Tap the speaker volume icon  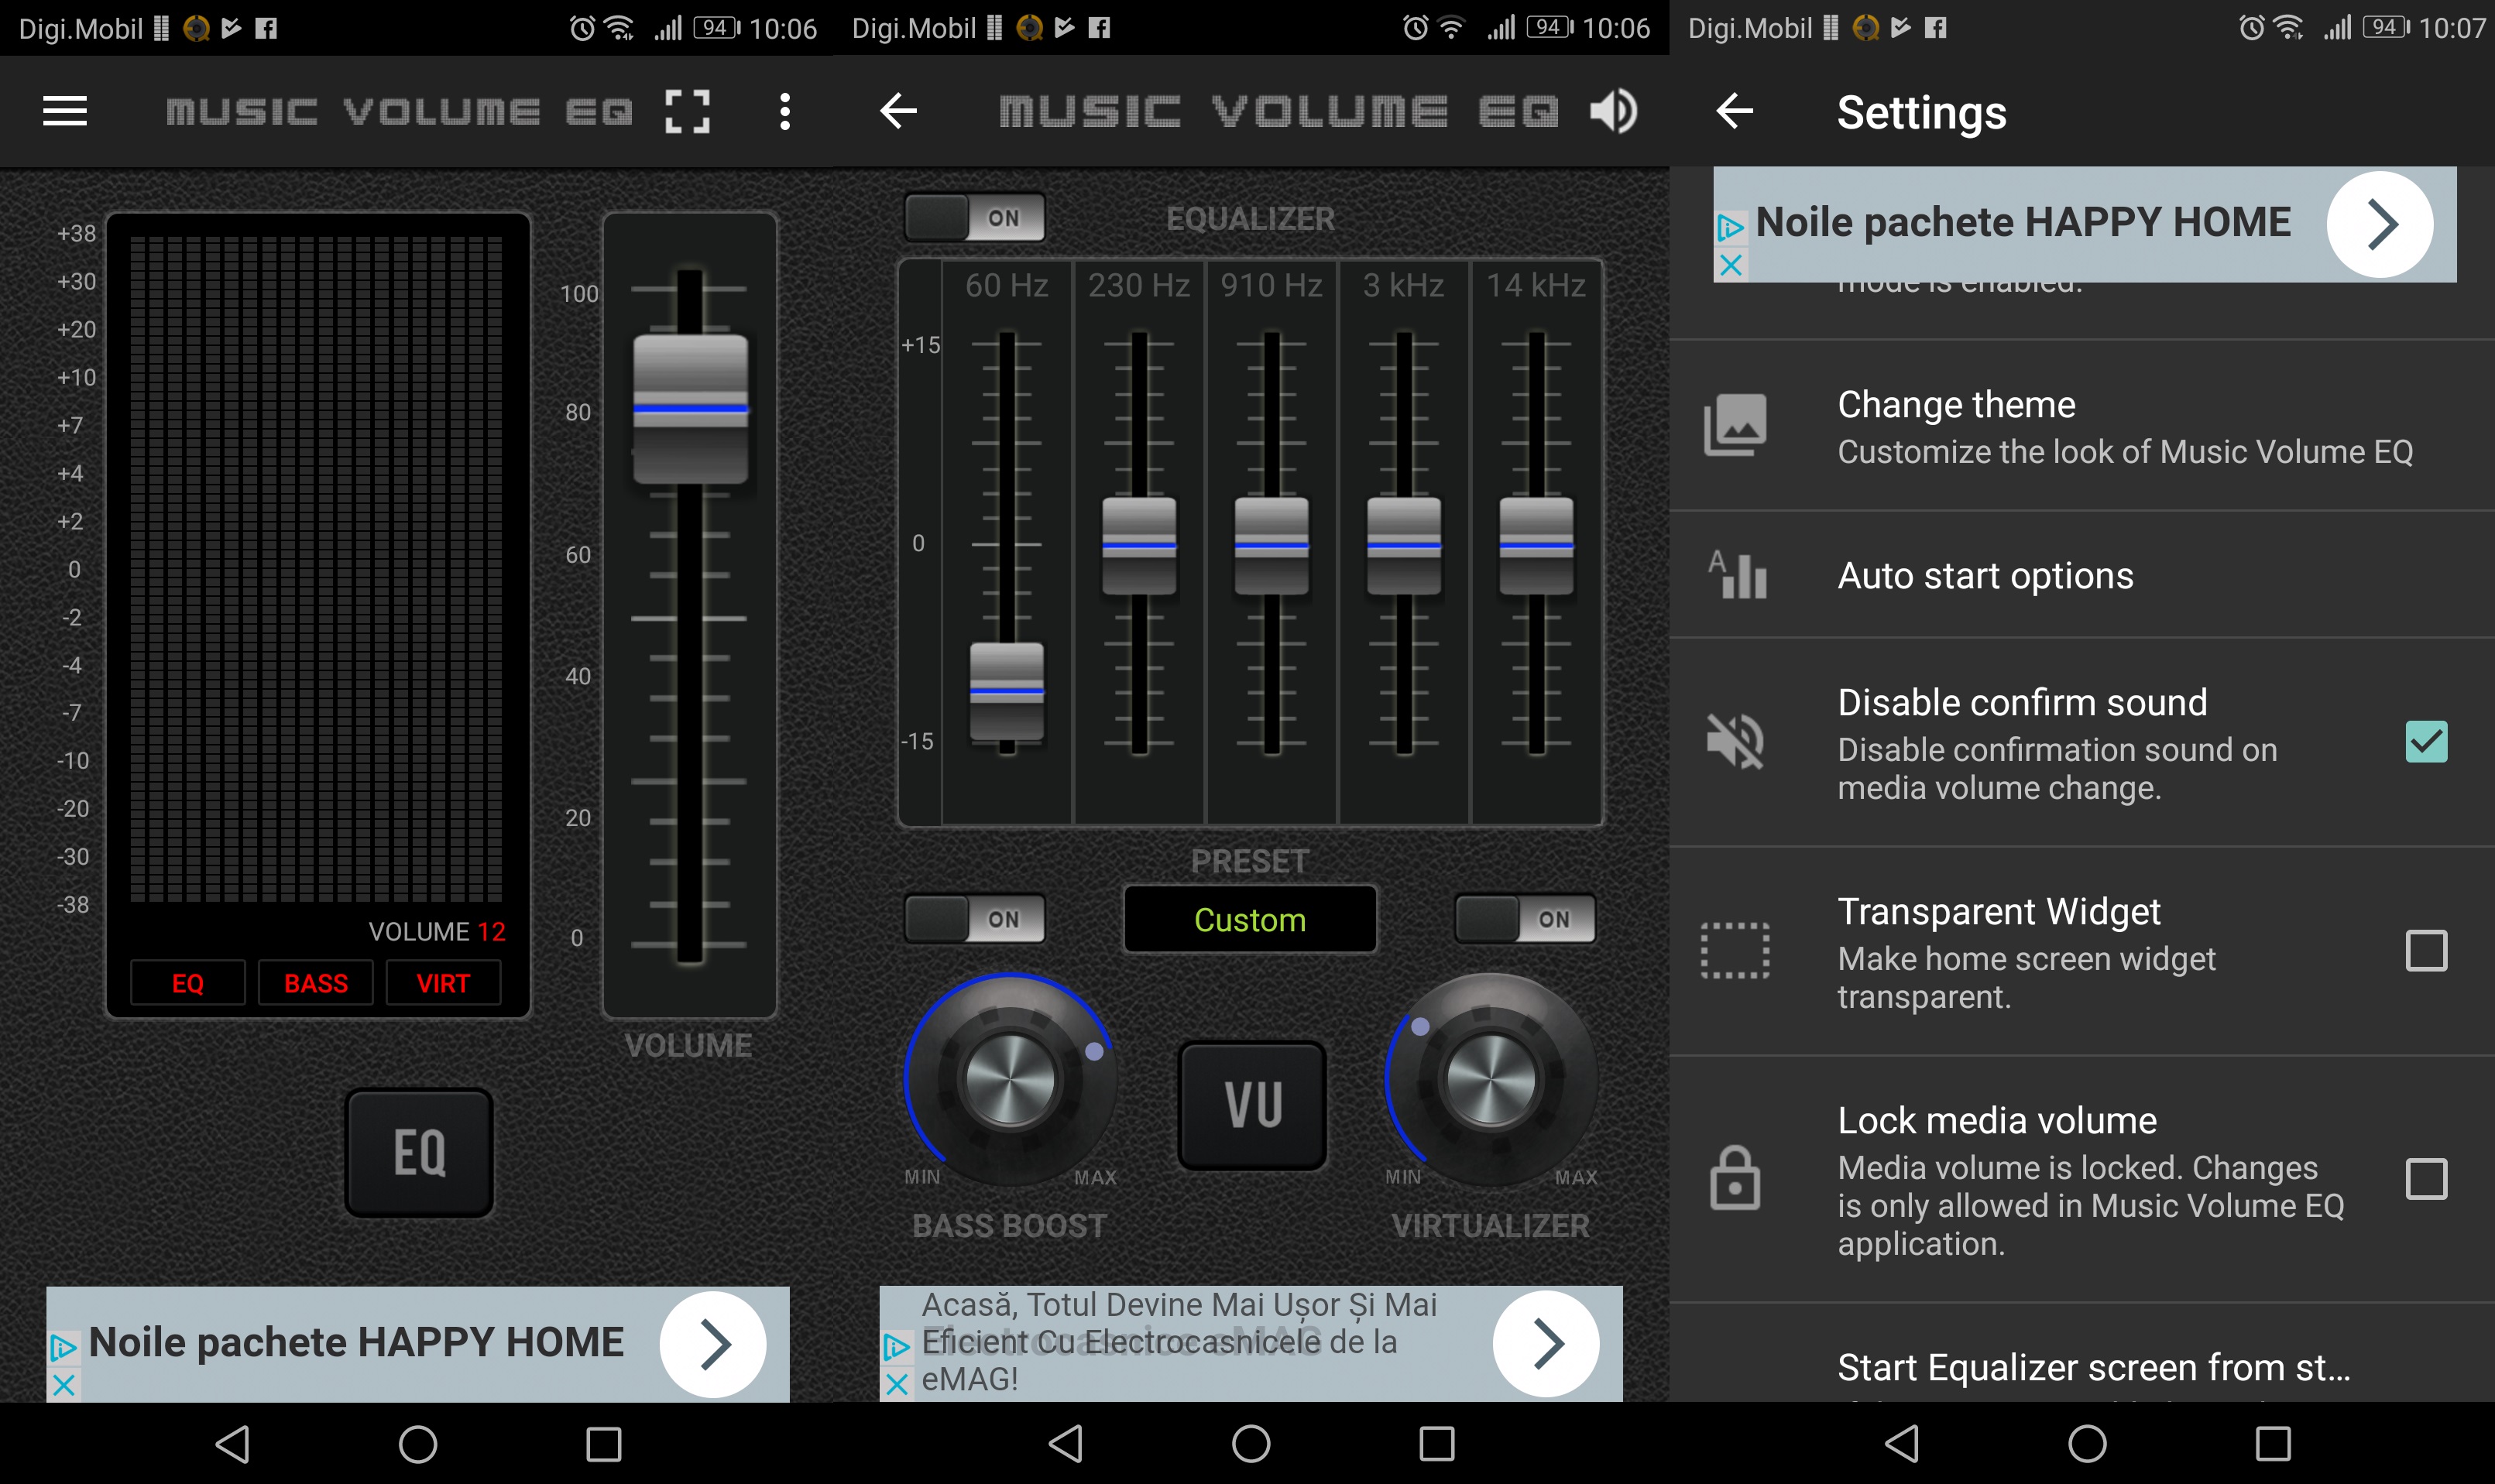coord(1613,111)
